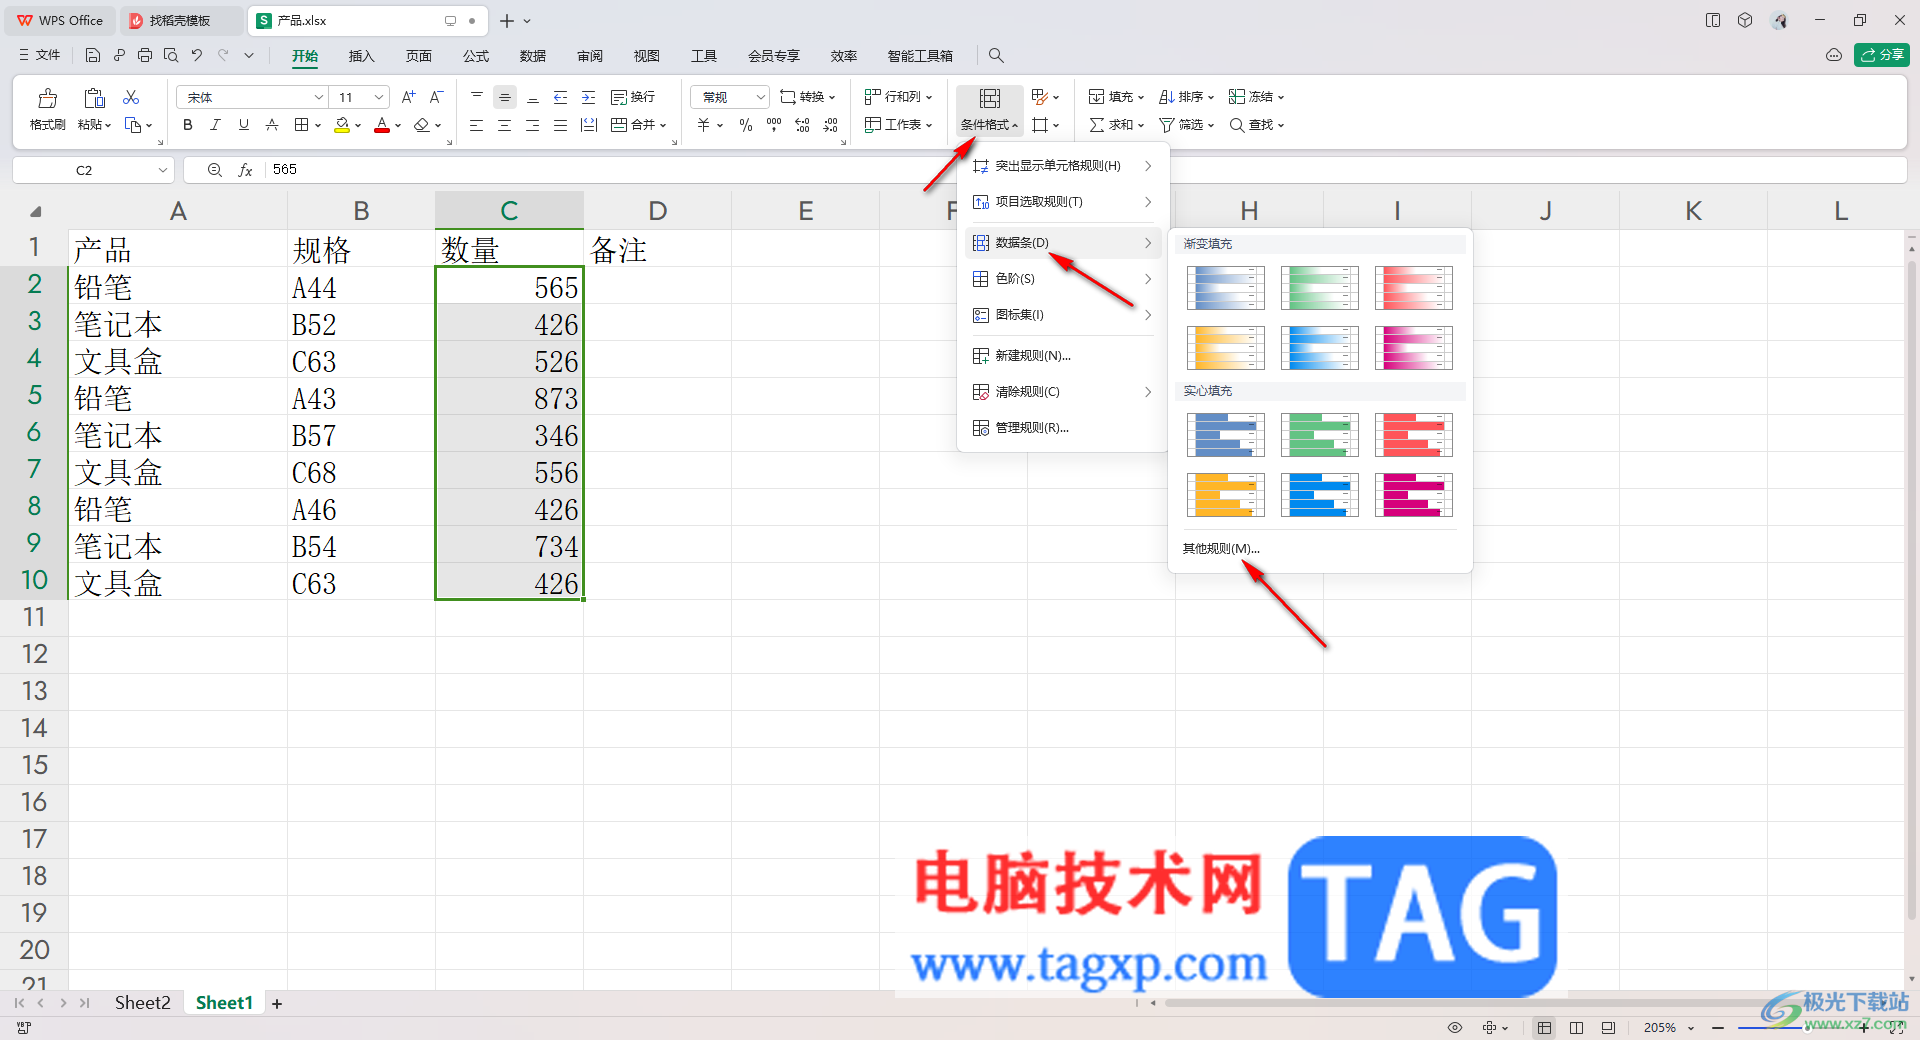This screenshot has height=1040, width=1920.
Task: Open the font size dropdown
Action: click(x=379, y=97)
